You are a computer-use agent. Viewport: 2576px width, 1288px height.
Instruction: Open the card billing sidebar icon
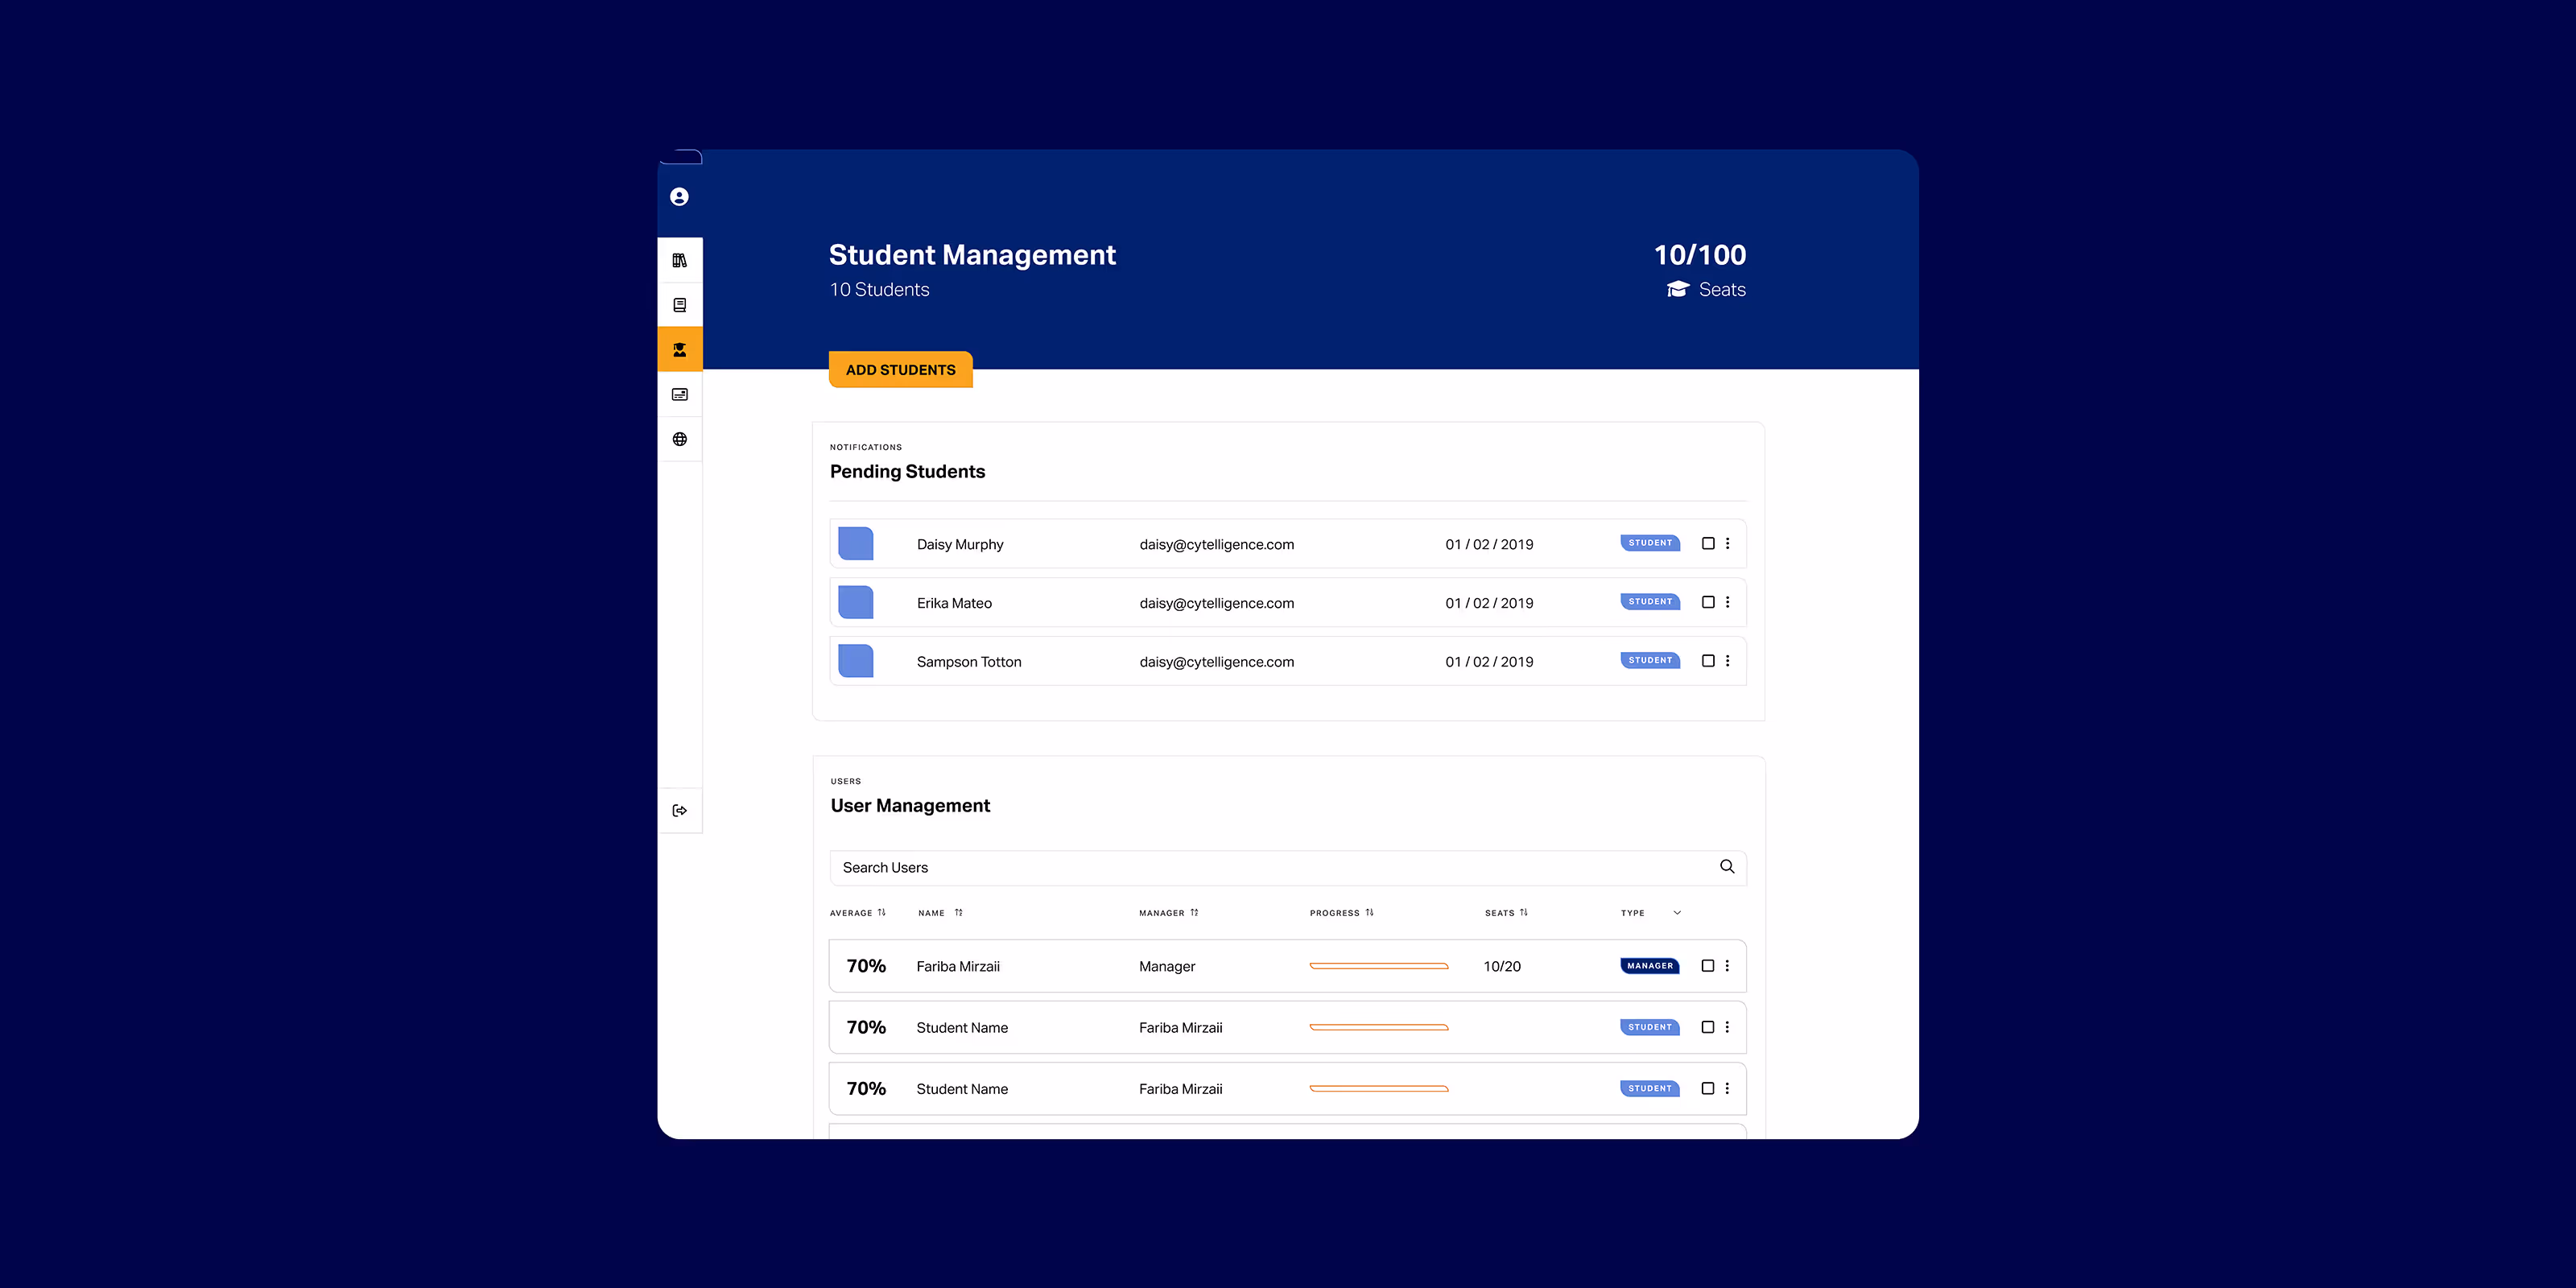679,394
